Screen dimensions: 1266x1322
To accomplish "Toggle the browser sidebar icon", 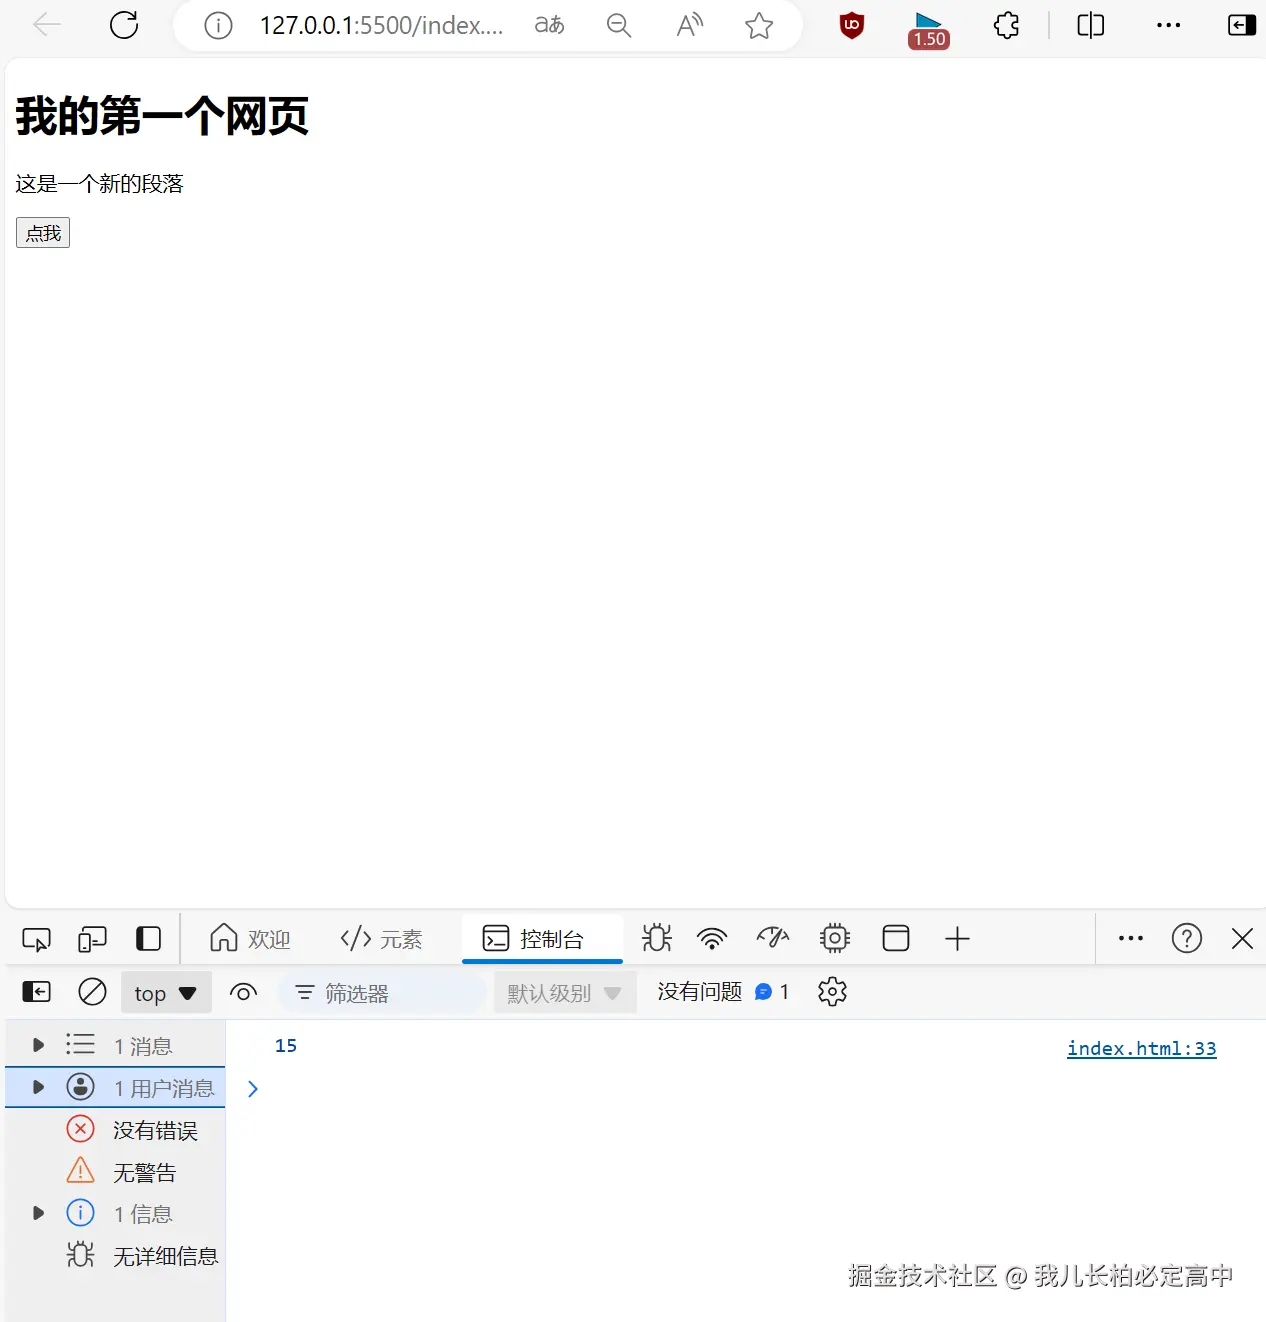I will 1241,25.
